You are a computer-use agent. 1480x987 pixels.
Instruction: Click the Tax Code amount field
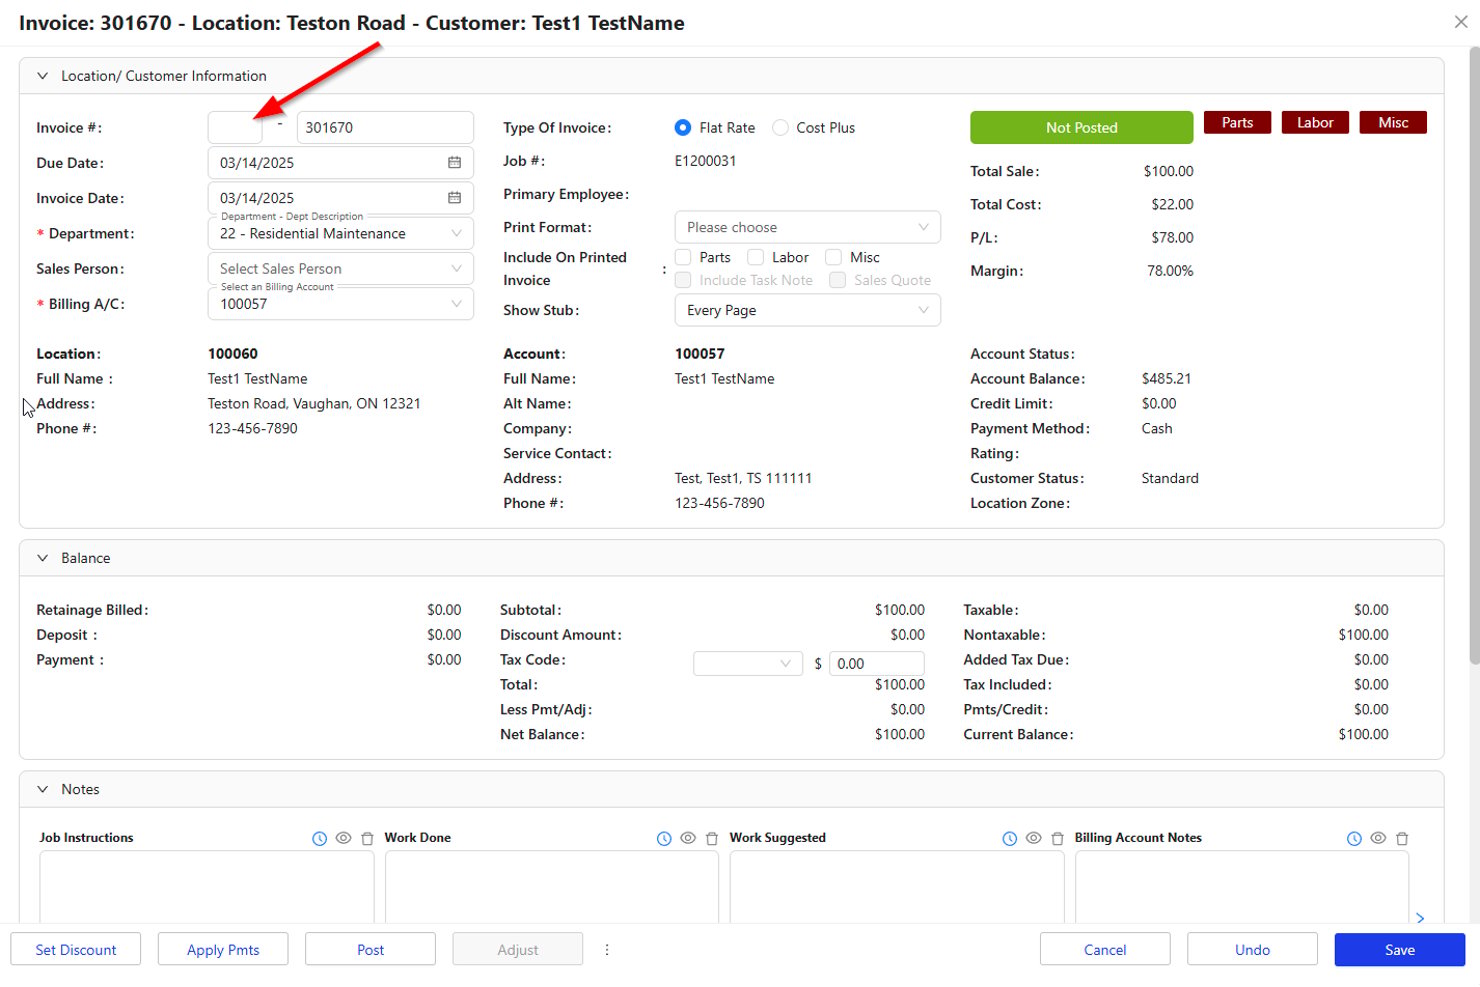pyautogui.click(x=877, y=664)
